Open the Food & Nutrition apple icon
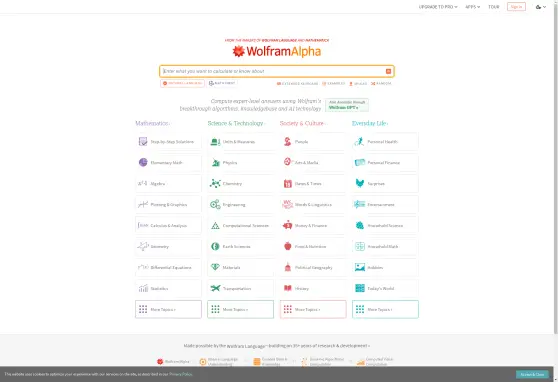 coord(288,246)
